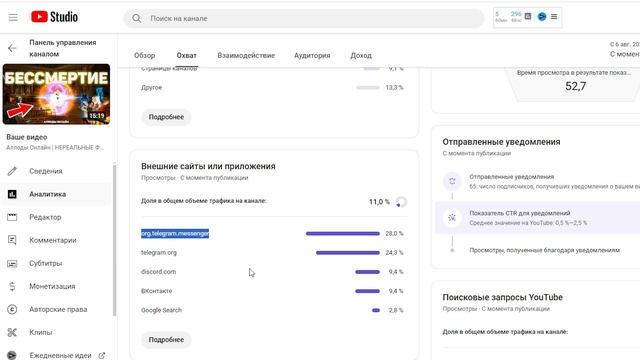Click the Редактор film strip icon
This screenshot has width=640, height=360.
pyautogui.click(x=12, y=217)
